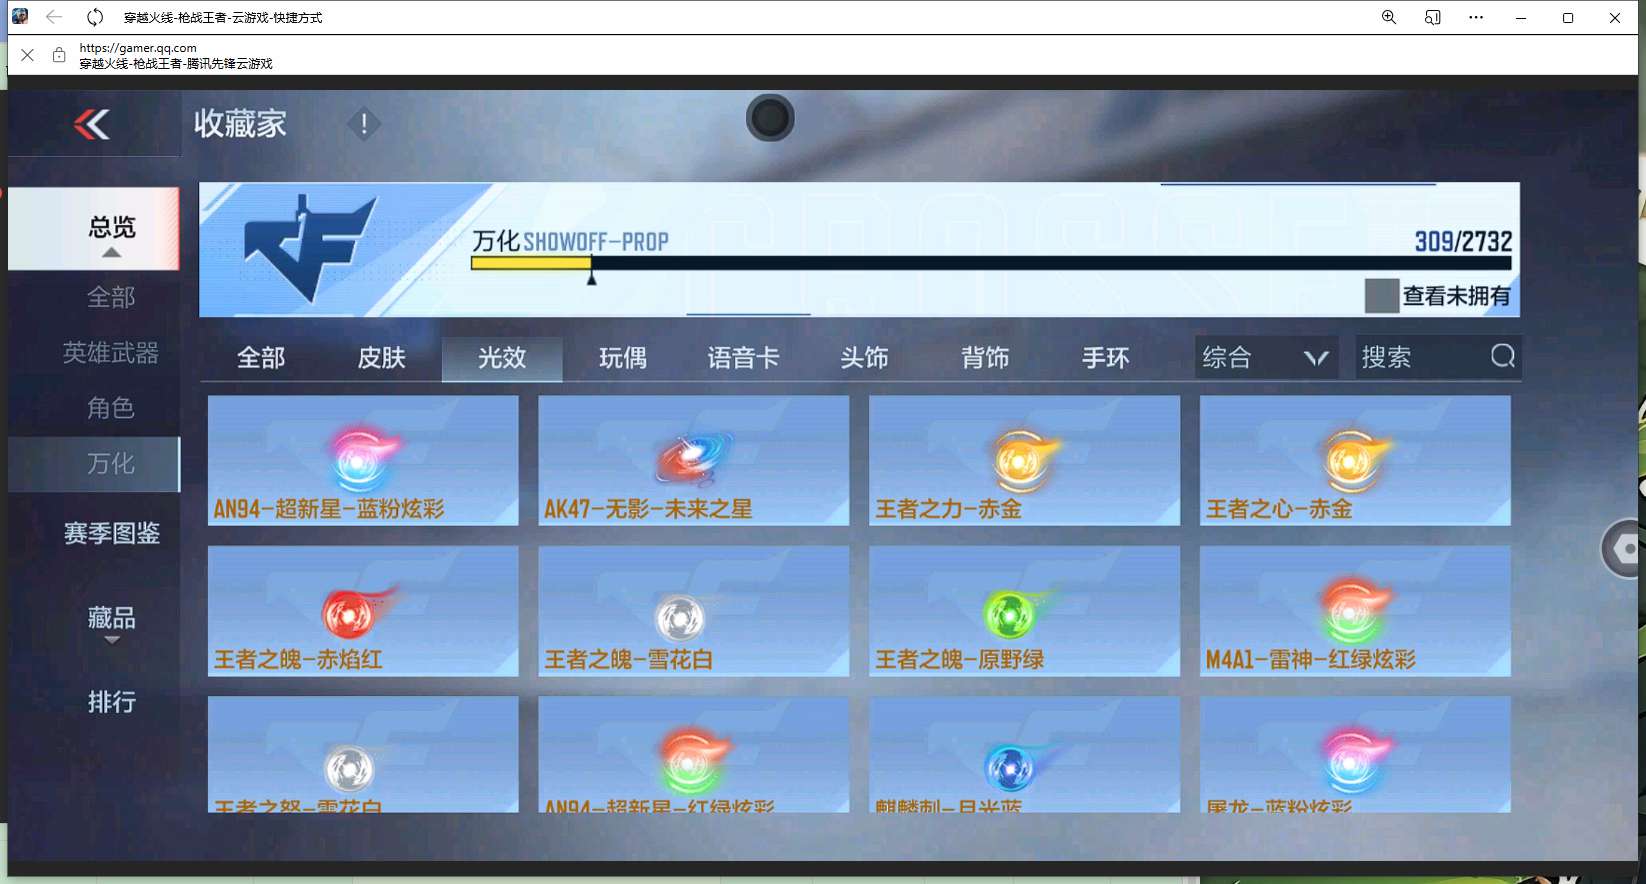Screen dimensions: 1646x884
Task: Open the M4A1-雷神-红绿炫彩 card
Action: click(x=1355, y=611)
